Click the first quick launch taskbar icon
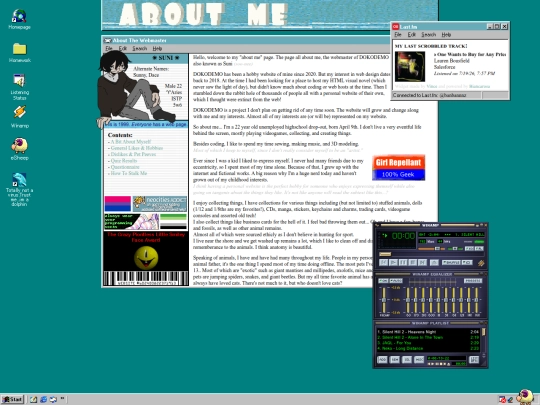 pyautogui.click(x=33, y=399)
